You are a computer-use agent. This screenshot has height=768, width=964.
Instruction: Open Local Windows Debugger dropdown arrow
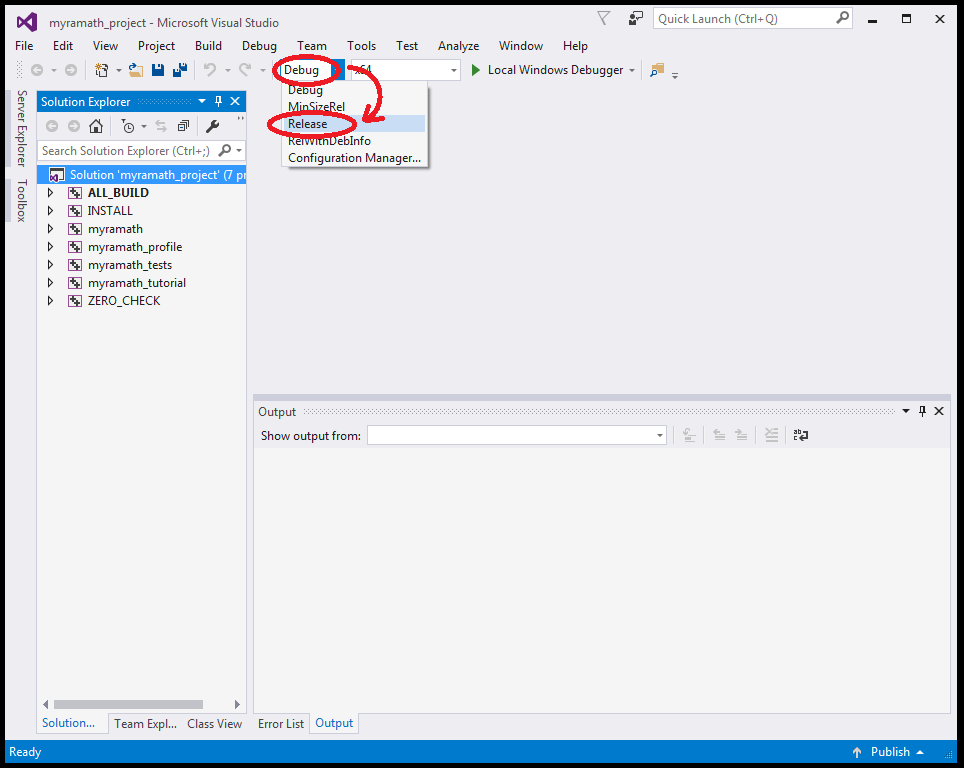[631, 70]
